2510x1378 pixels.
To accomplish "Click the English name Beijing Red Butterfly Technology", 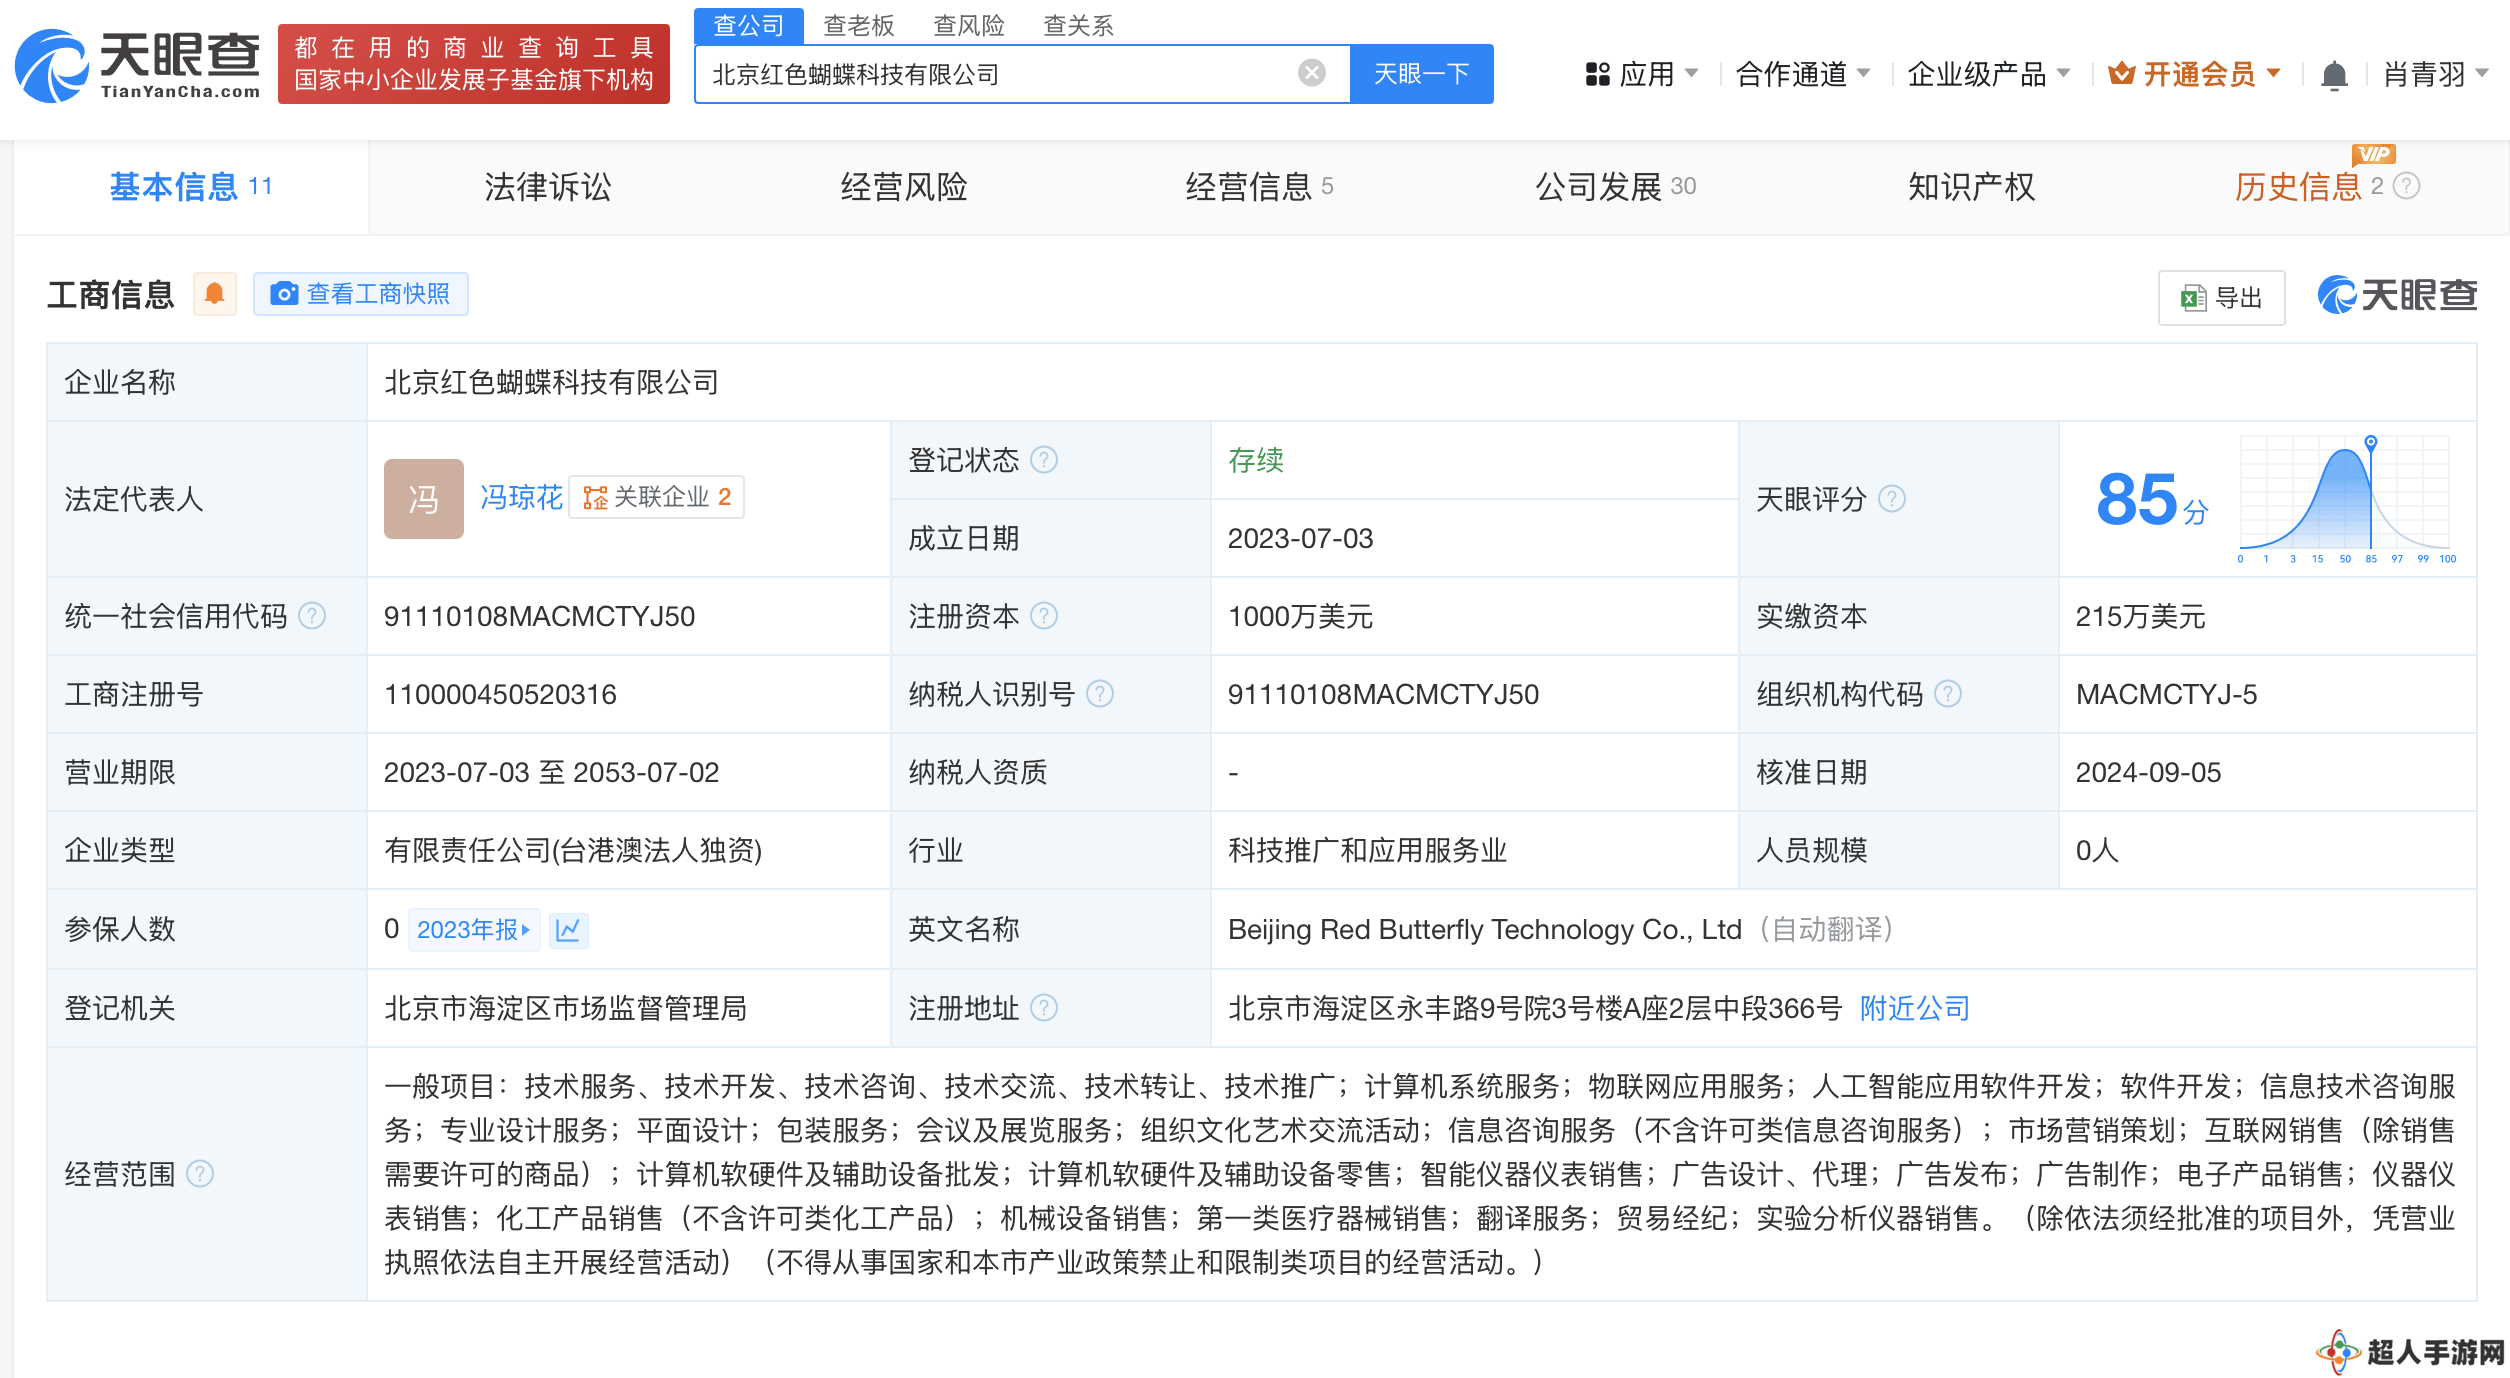I will click(x=1484, y=930).
